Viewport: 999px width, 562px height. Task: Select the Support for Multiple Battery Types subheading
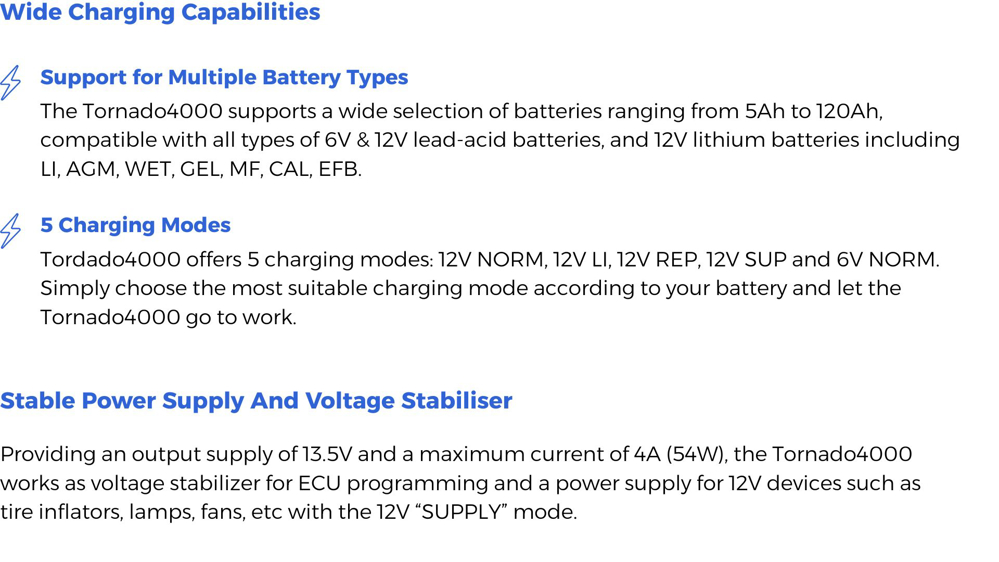click(224, 77)
